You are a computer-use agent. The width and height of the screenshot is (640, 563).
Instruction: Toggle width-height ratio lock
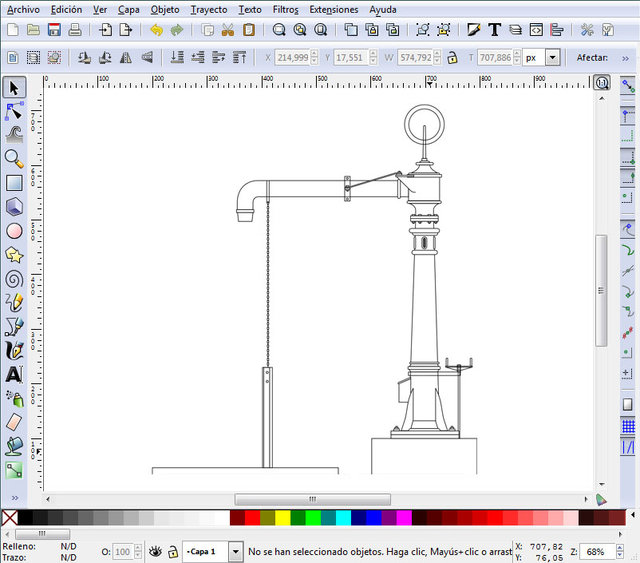click(x=452, y=58)
